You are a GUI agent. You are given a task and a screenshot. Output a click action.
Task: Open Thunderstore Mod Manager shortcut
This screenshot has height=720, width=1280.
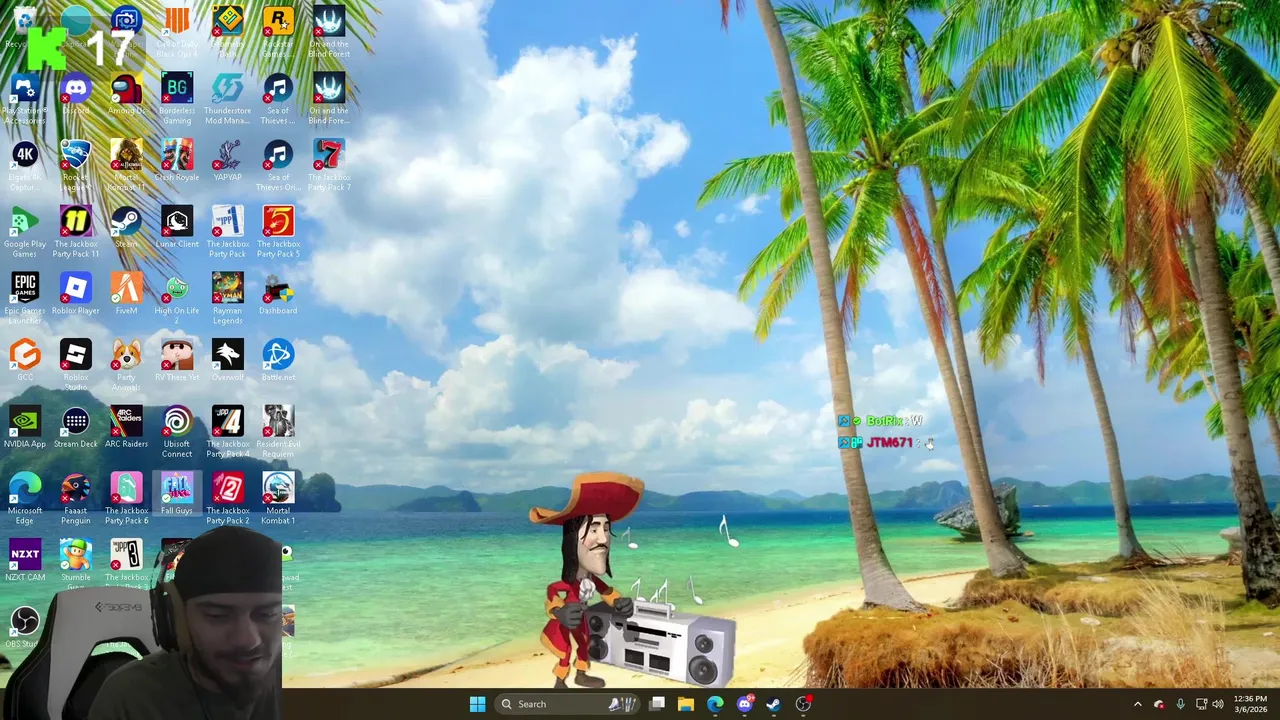[228, 98]
